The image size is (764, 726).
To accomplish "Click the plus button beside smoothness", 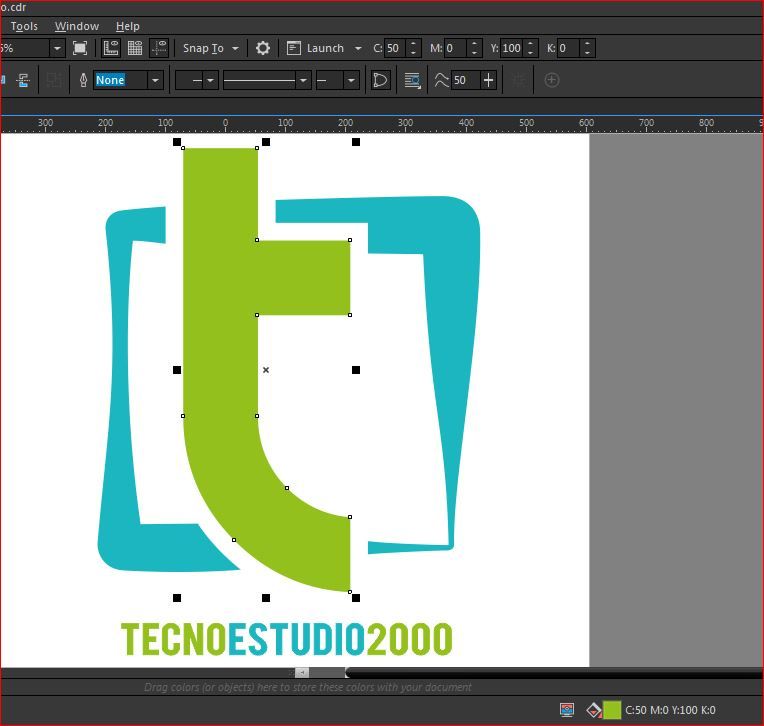I will tap(488, 80).
